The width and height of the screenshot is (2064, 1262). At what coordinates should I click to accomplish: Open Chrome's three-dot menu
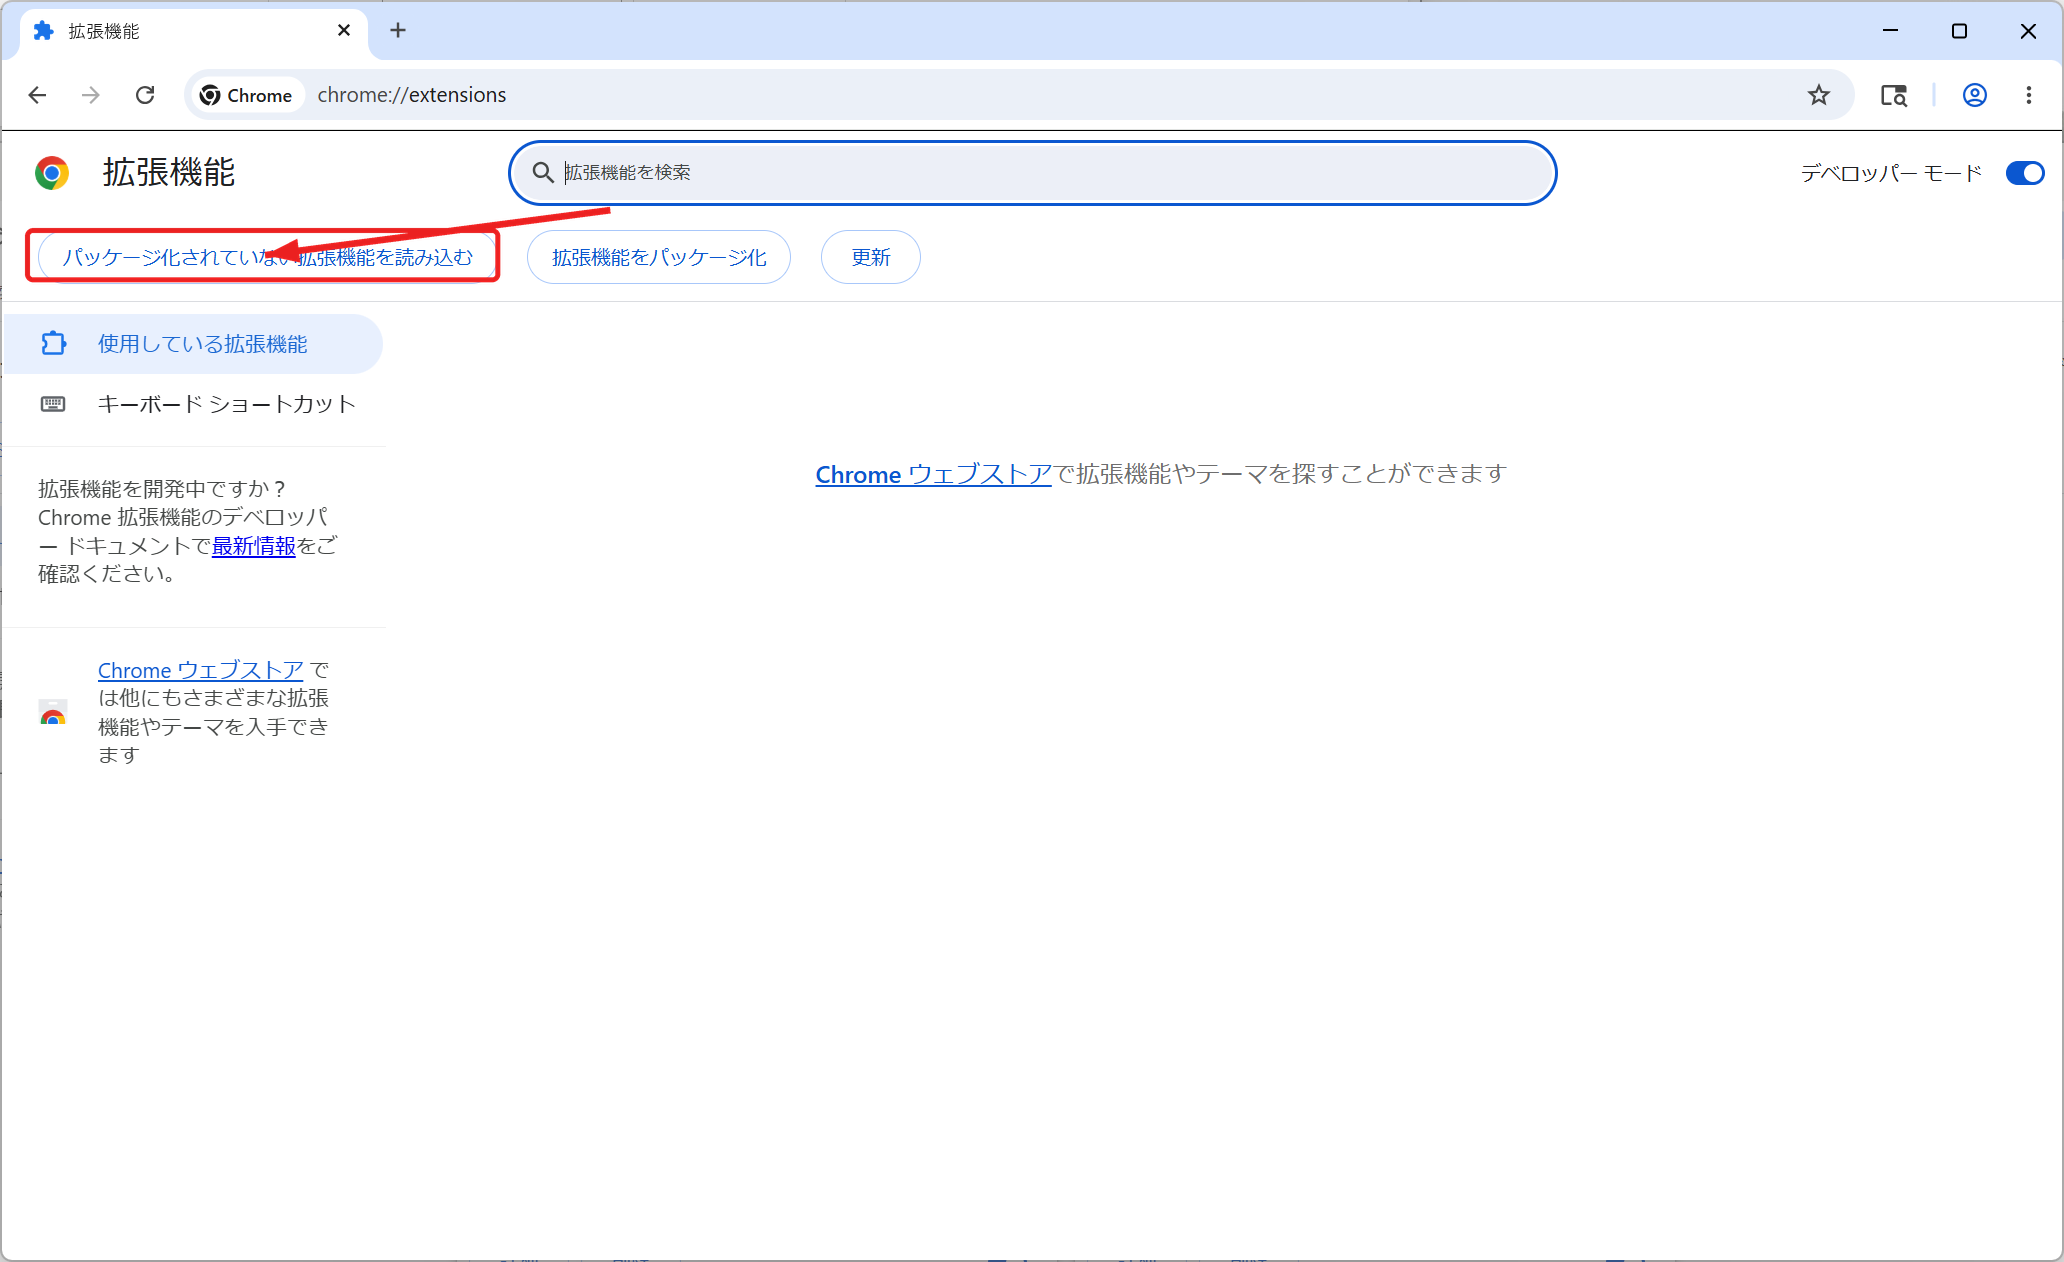click(x=2029, y=95)
